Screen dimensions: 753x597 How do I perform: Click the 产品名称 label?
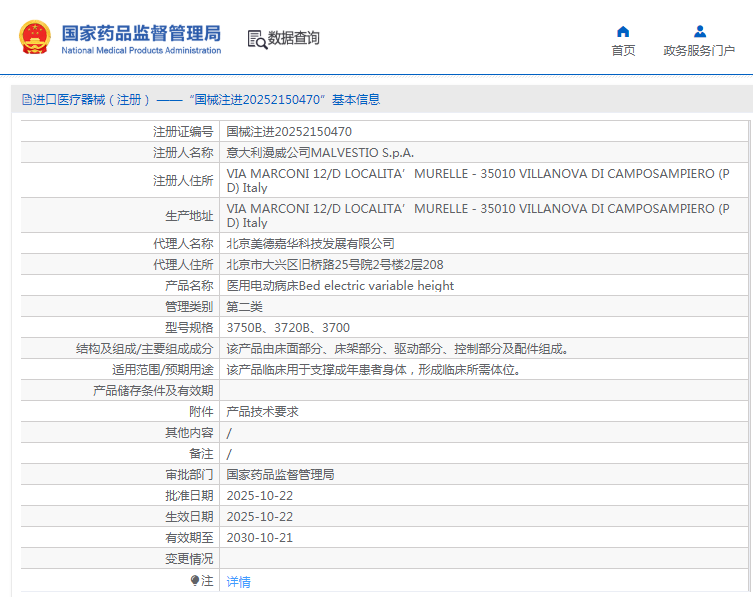click(189, 286)
